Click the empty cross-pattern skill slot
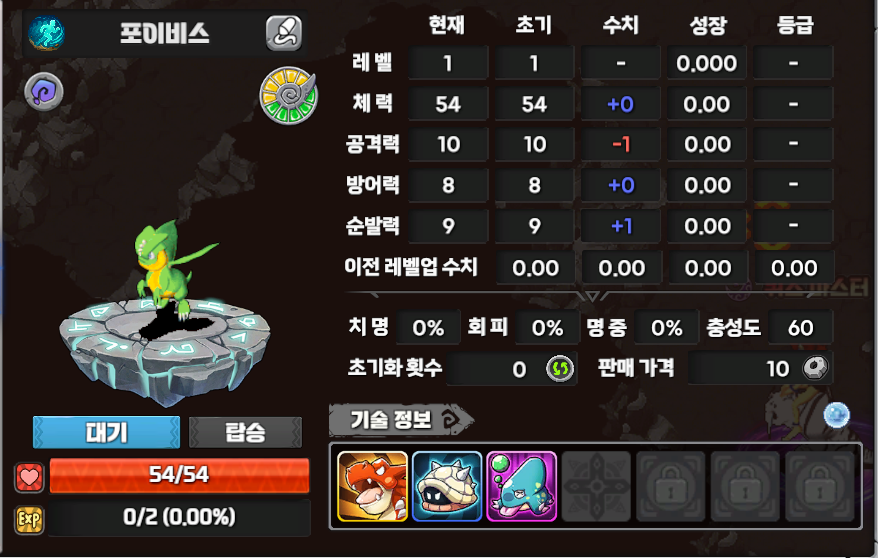 pos(596,486)
